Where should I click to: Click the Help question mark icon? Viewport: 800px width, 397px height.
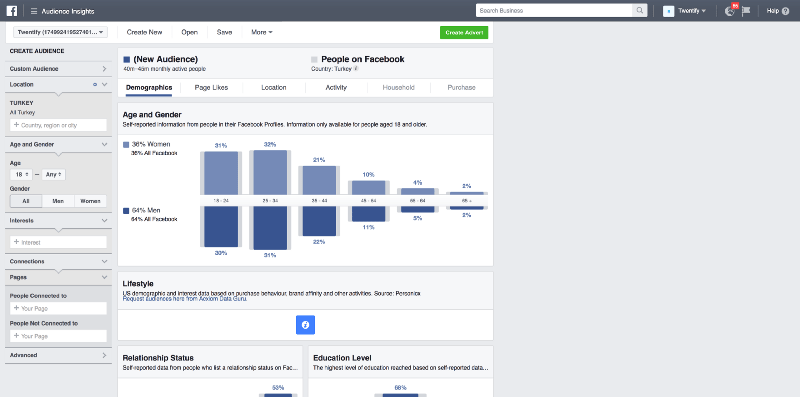(785, 11)
